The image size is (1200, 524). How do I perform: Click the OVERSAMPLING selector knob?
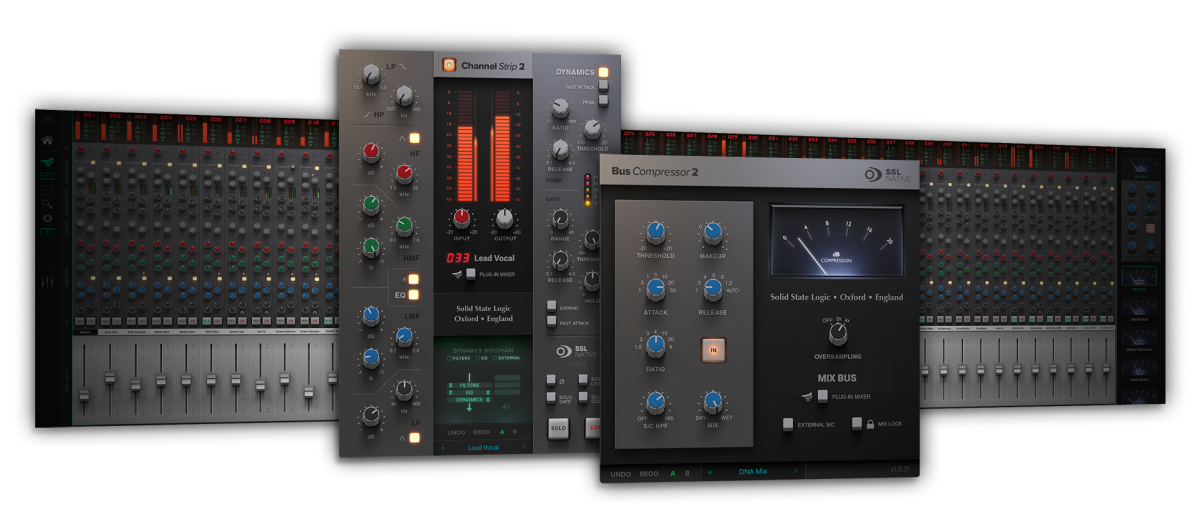[x=837, y=335]
